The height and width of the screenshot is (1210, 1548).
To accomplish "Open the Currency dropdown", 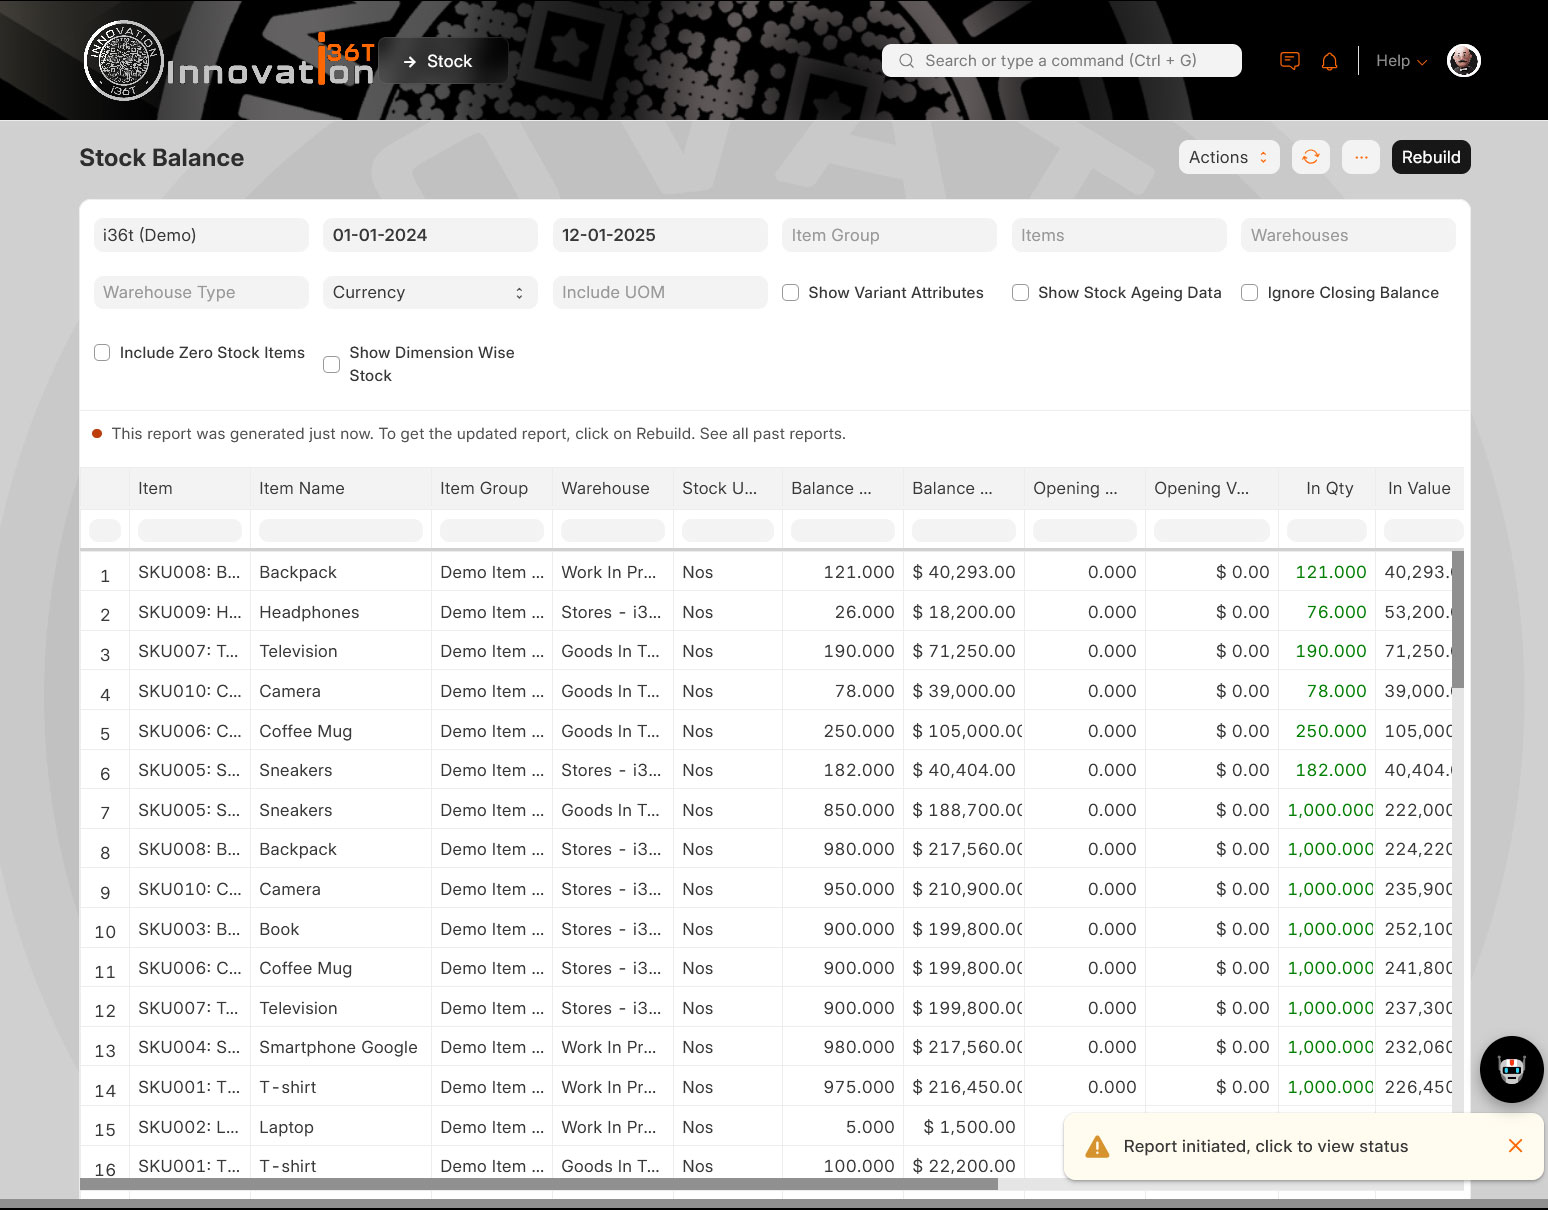I will point(429,293).
